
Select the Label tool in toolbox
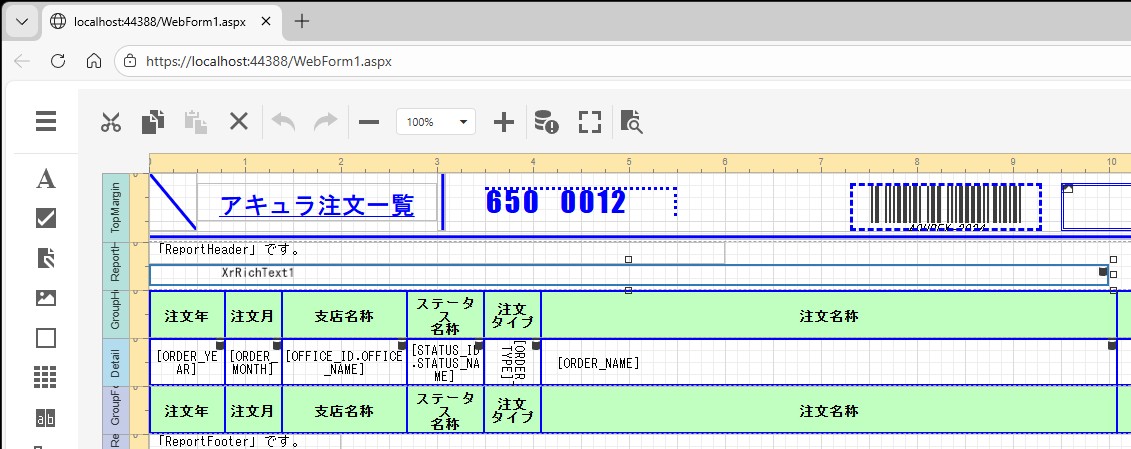(x=46, y=179)
